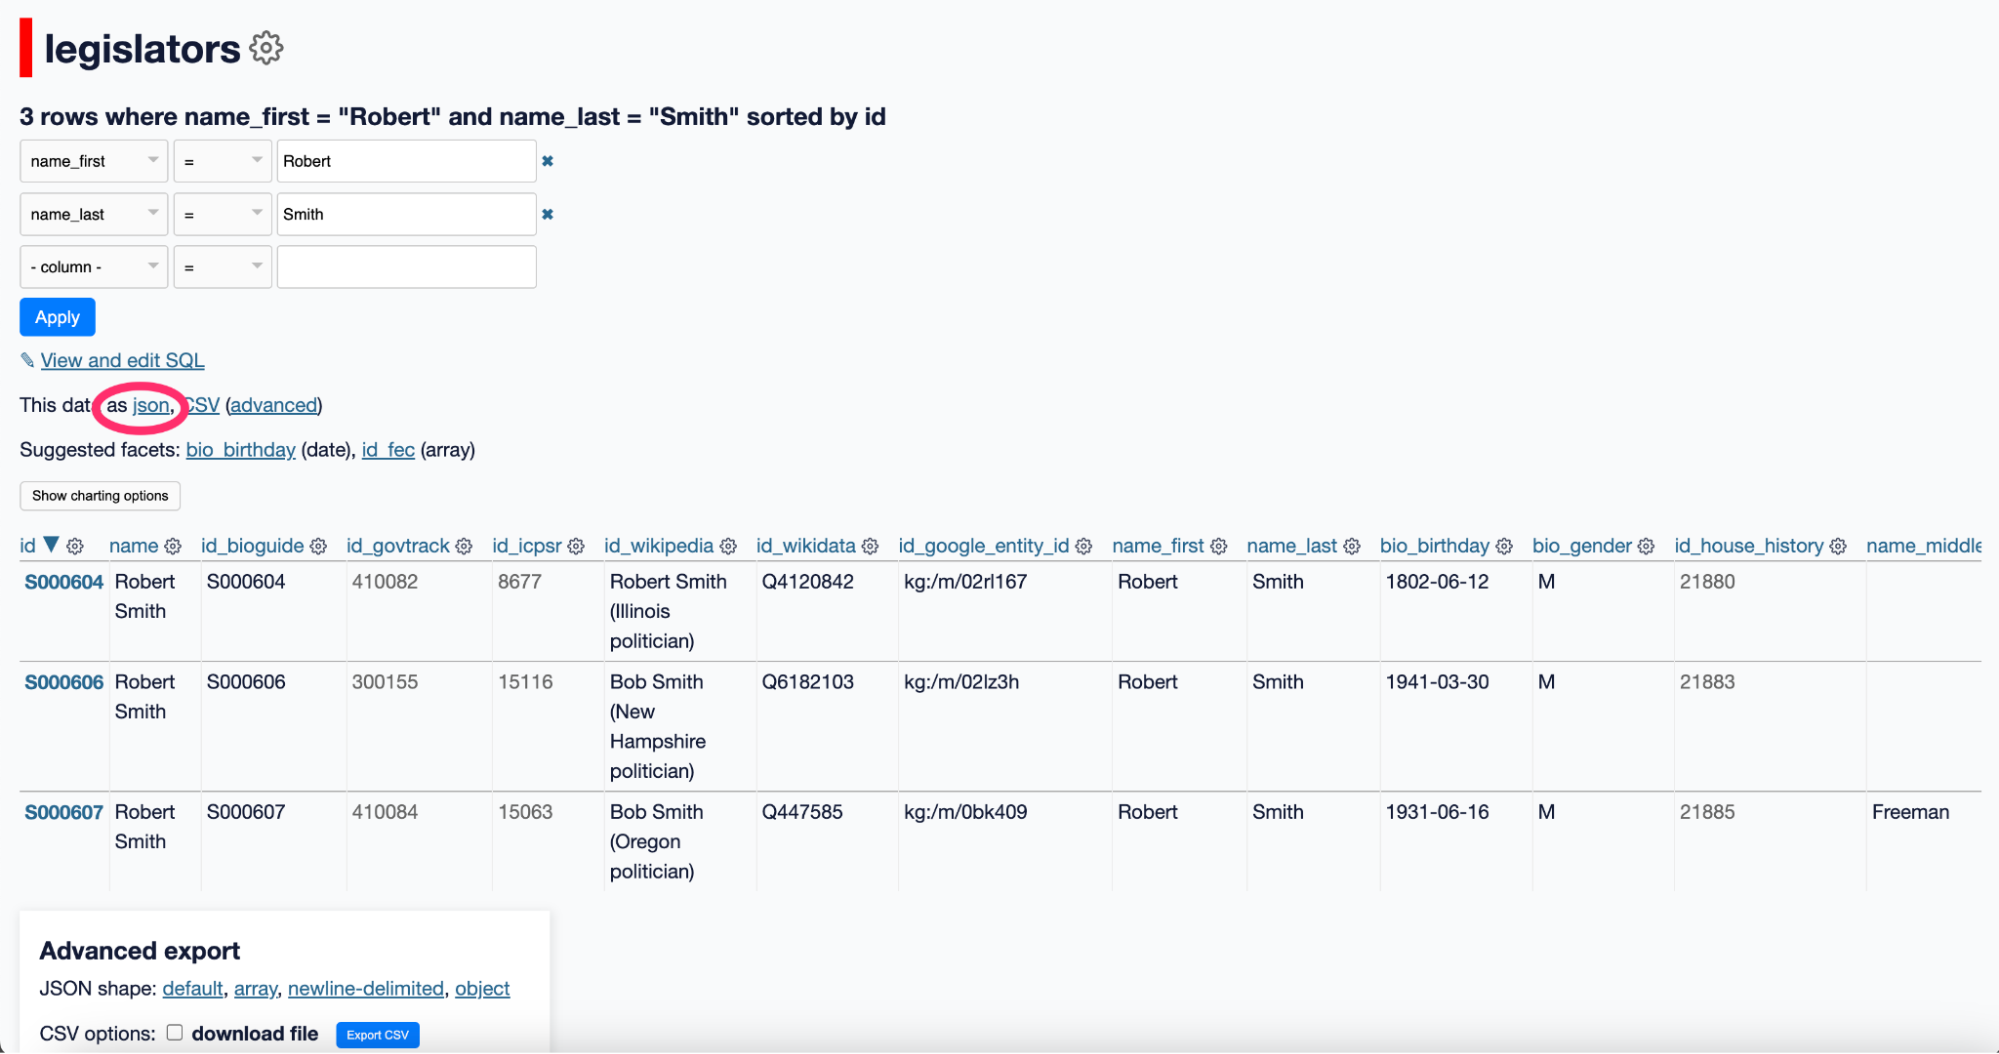The height and width of the screenshot is (1054, 1999).
Task: Expand the name_last column dropdown
Action: point(94,214)
